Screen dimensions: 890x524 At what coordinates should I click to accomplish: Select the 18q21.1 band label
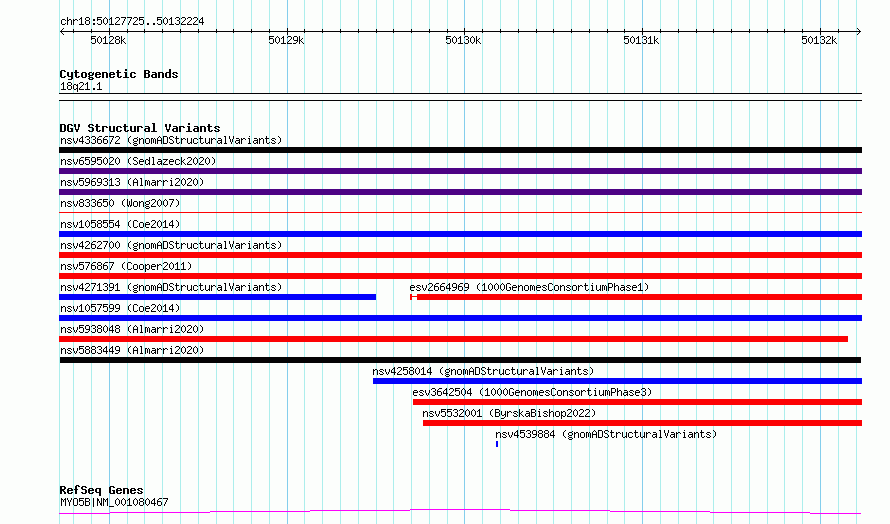81,86
